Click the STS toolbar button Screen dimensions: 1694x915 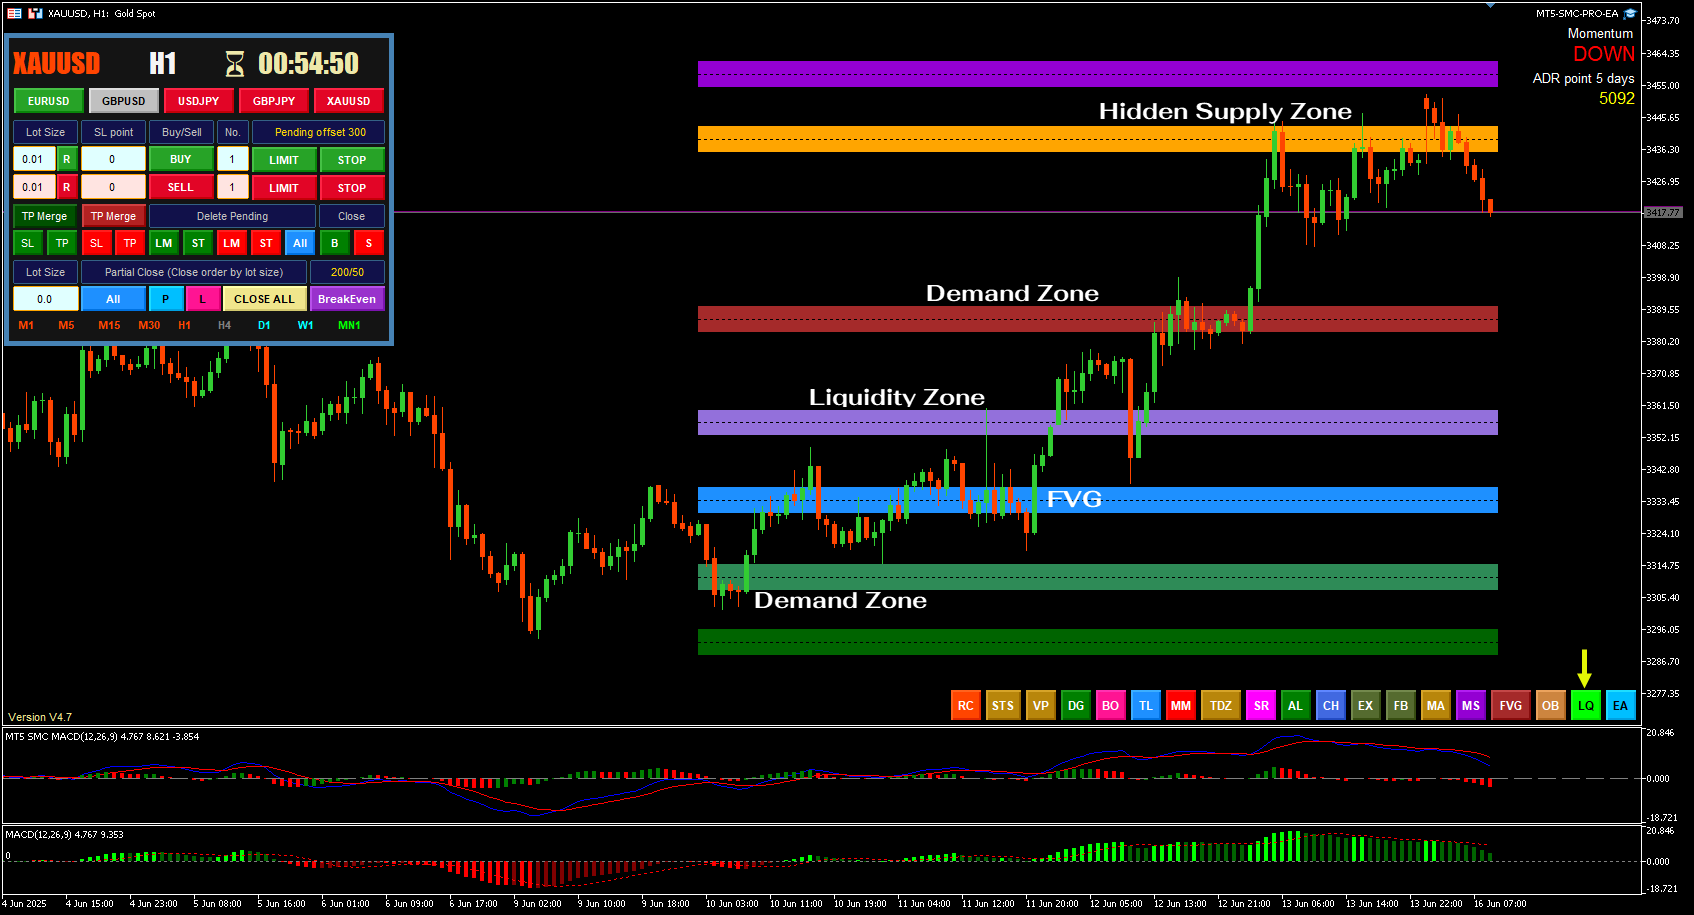[1002, 705]
